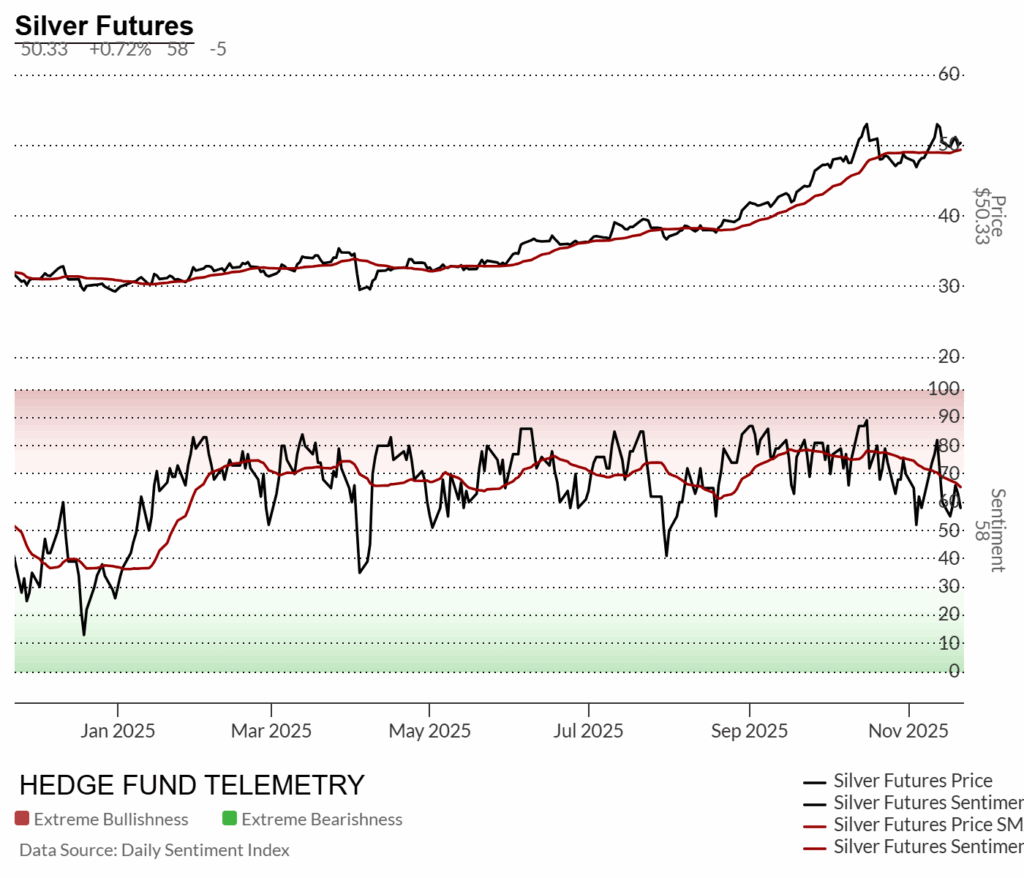The width and height of the screenshot is (1024, 878).
Task: Select the Nov 2025 x-axis label
Action: (908, 731)
